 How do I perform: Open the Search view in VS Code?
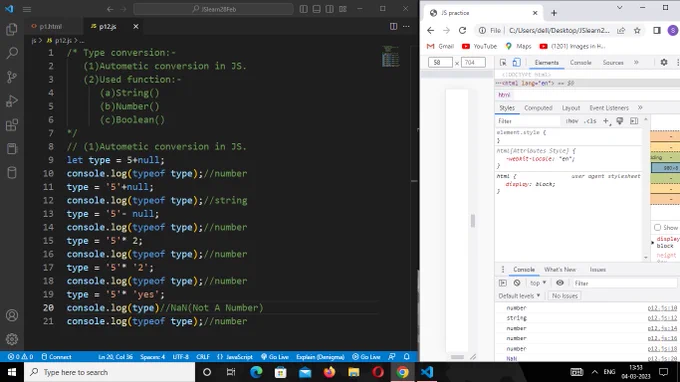[12, 53]
